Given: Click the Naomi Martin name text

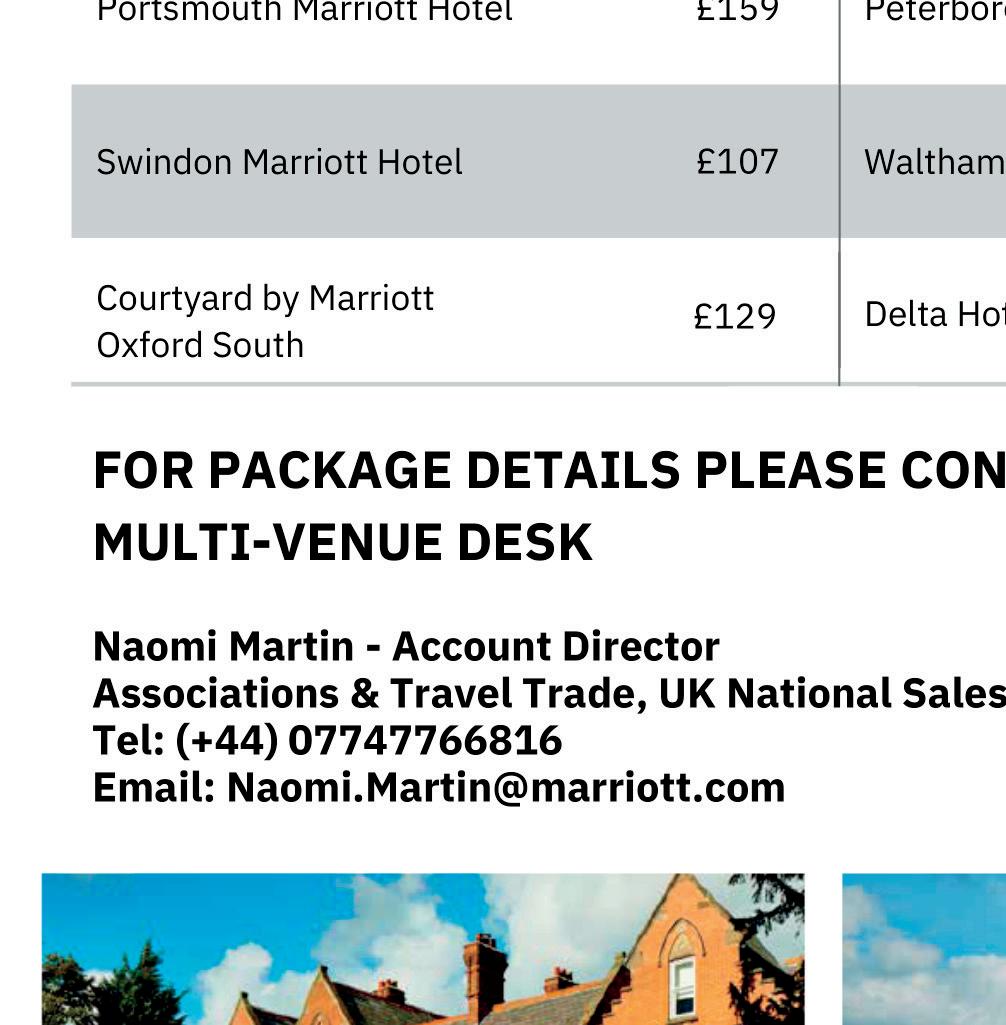Looking at the screenshot, I should [x=222, y=647].
